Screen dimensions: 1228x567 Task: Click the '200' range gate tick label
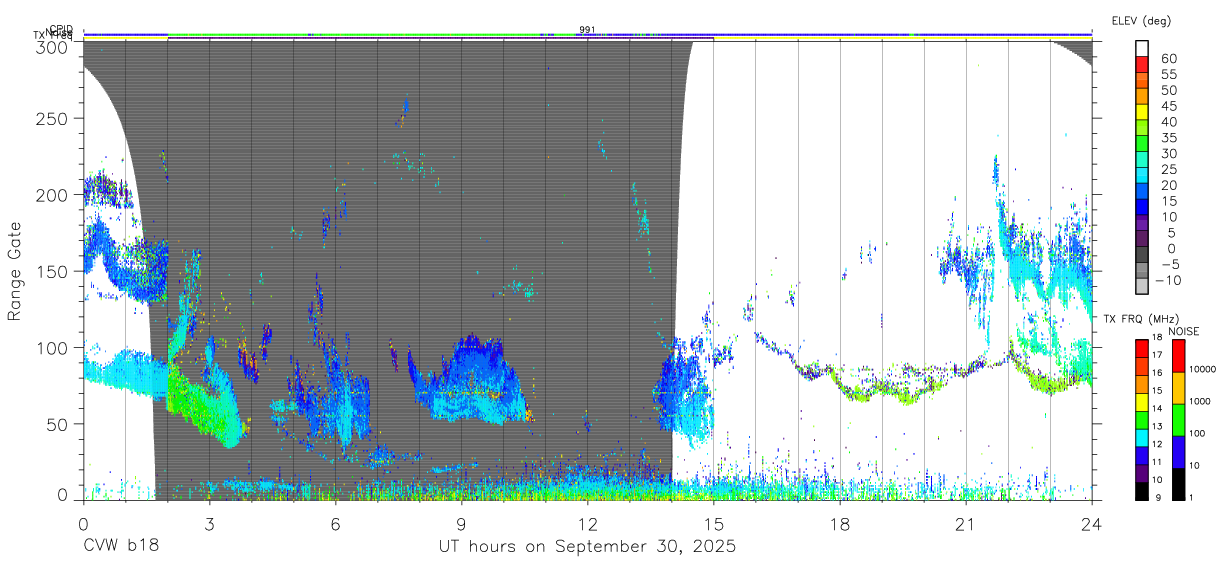53,195
